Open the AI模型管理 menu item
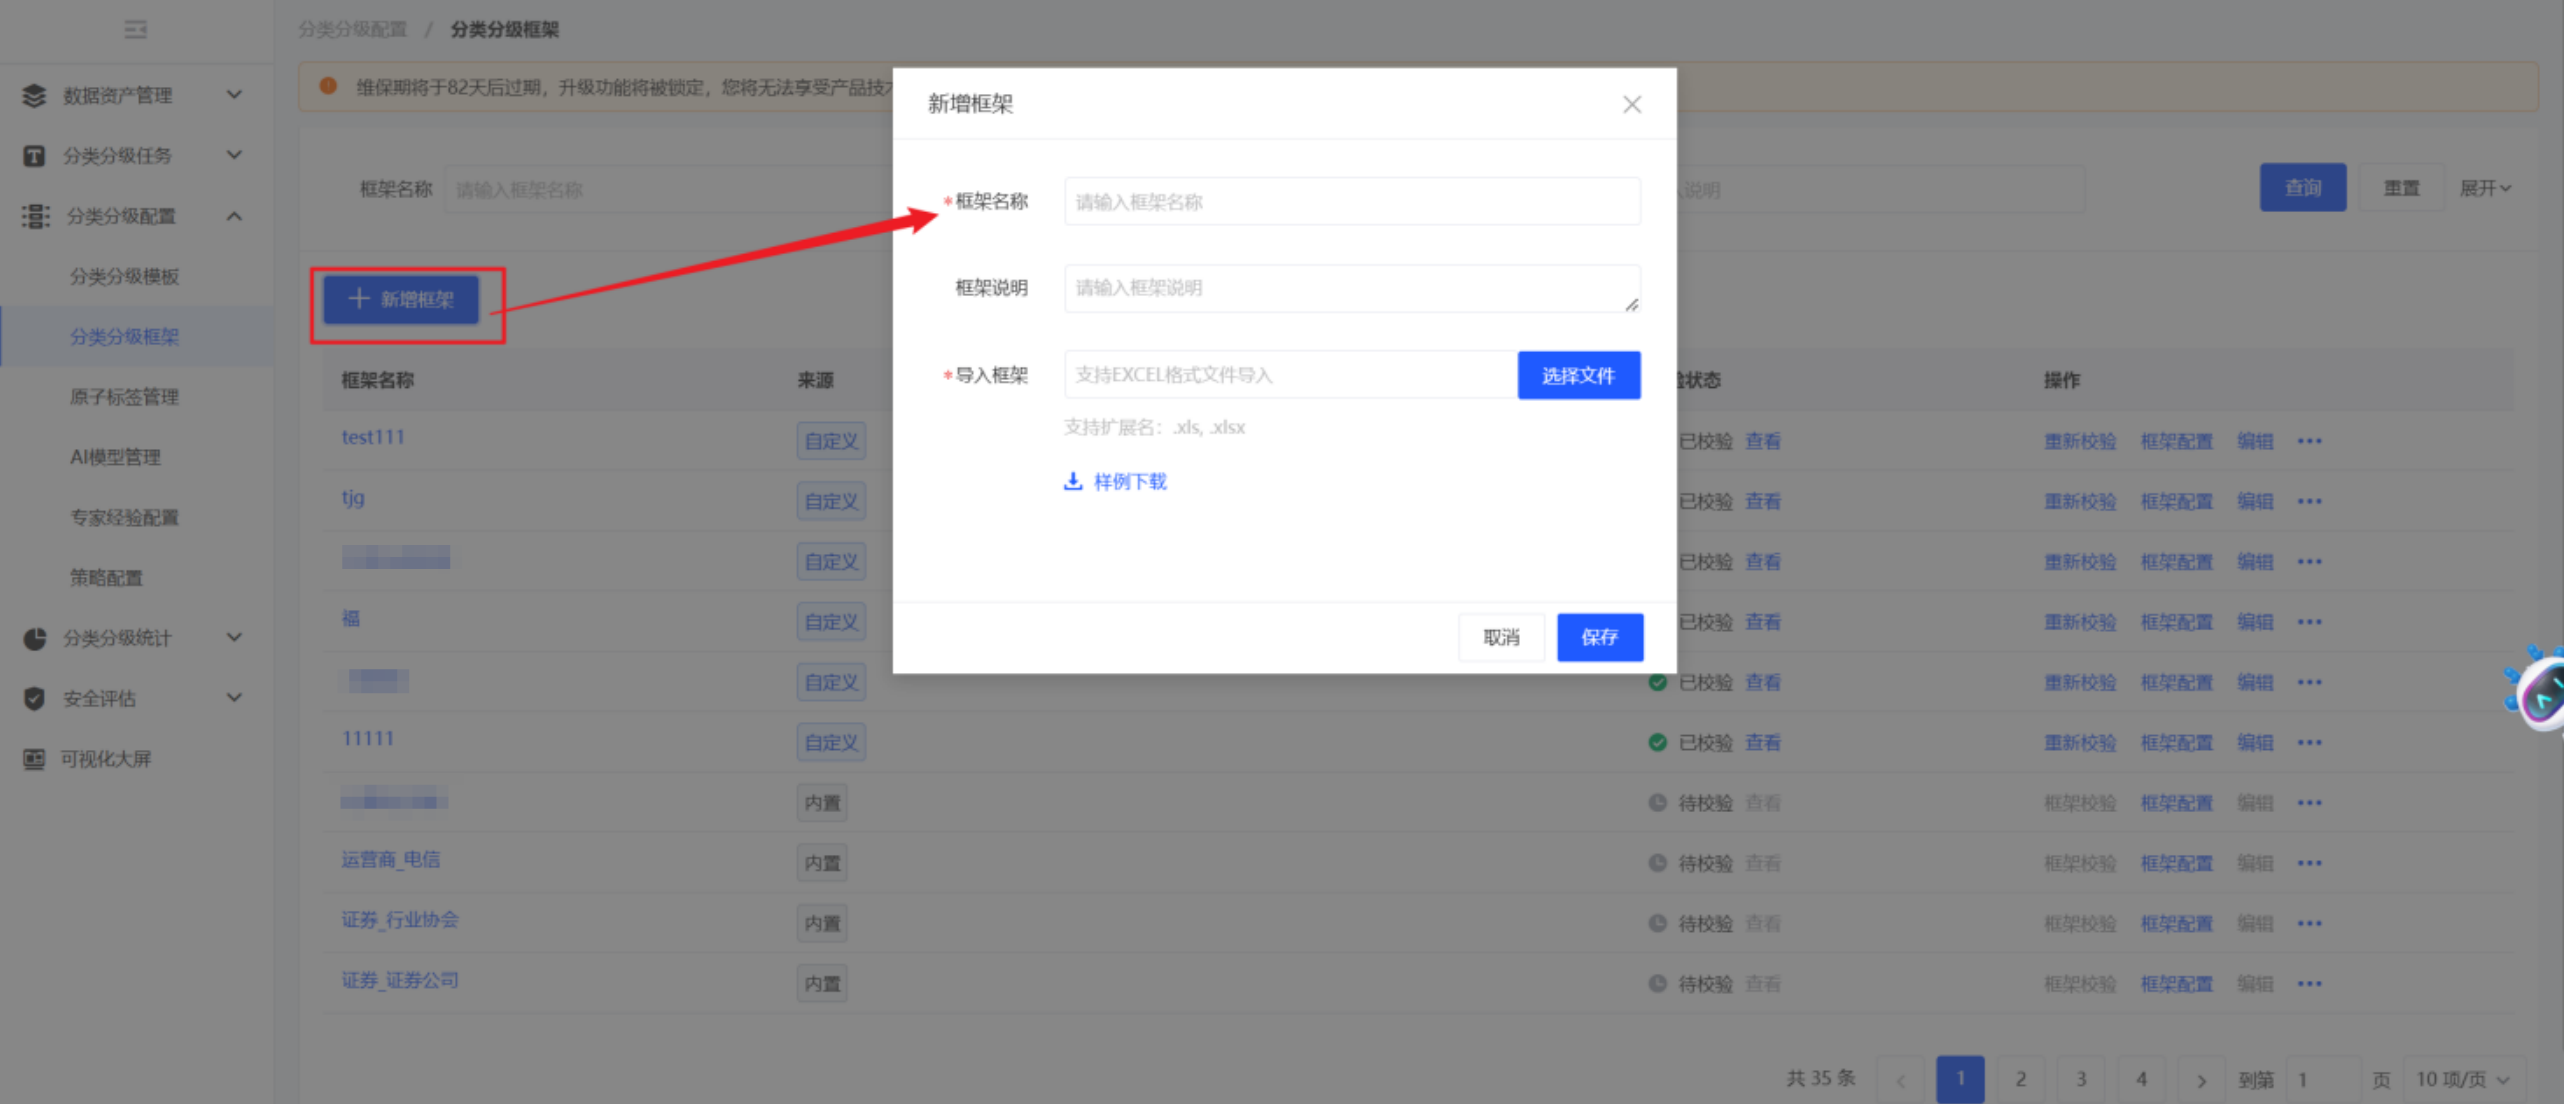Image resolution: width=2564 pixels, height=1104 pixels. coord(115,457)
